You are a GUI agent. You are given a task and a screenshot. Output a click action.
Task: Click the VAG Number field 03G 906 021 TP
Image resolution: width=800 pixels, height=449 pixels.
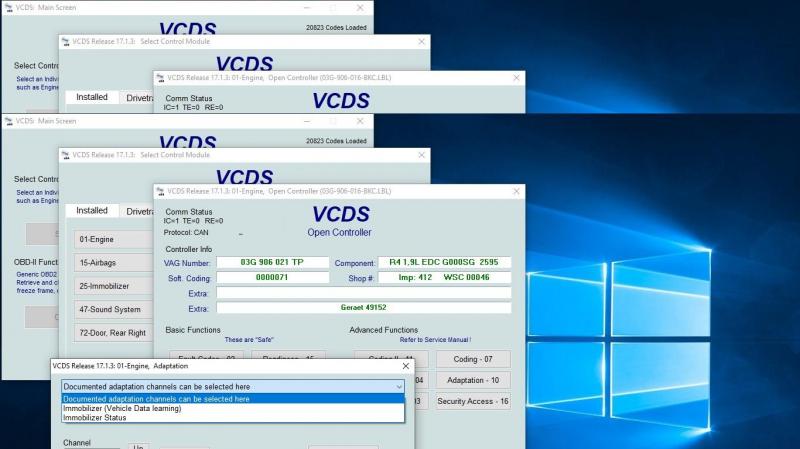click(x=272, y=262)
